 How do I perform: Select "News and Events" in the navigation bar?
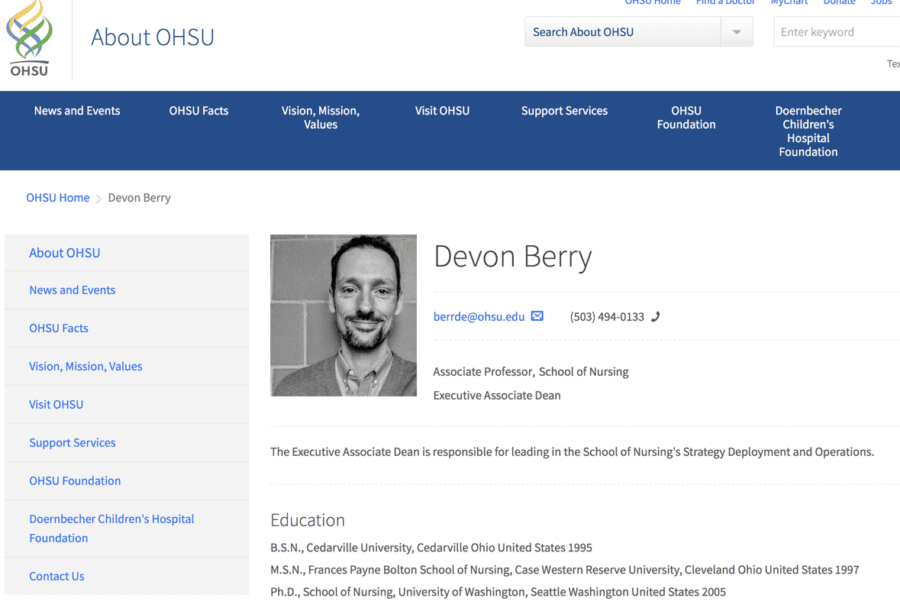tap(77, 111)
